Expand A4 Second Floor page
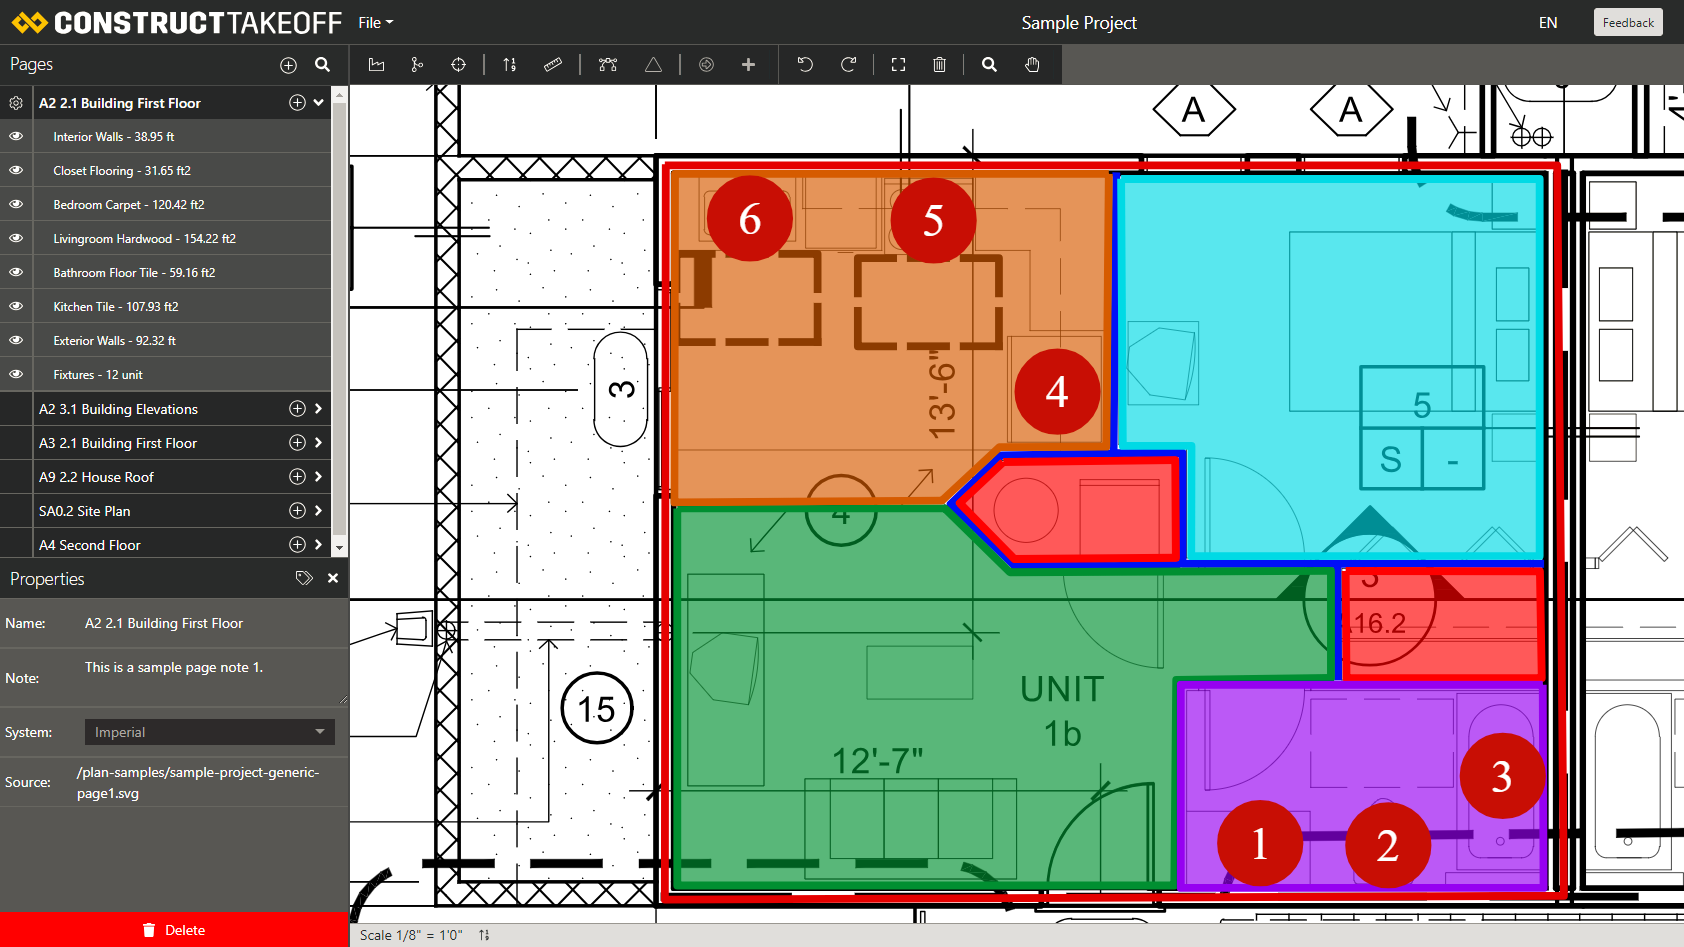 pyautogui.click(x=319, y=545)
